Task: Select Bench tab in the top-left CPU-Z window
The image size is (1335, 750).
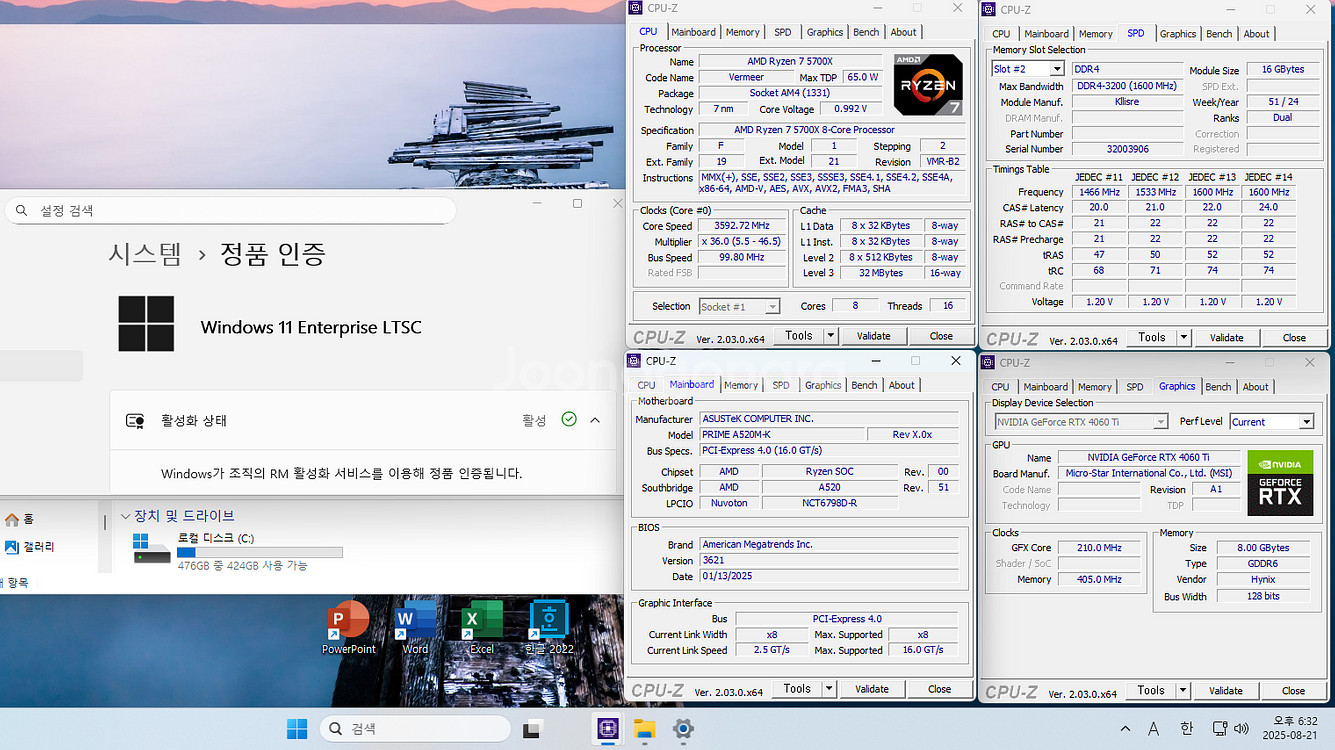Action: coord(867,32)
